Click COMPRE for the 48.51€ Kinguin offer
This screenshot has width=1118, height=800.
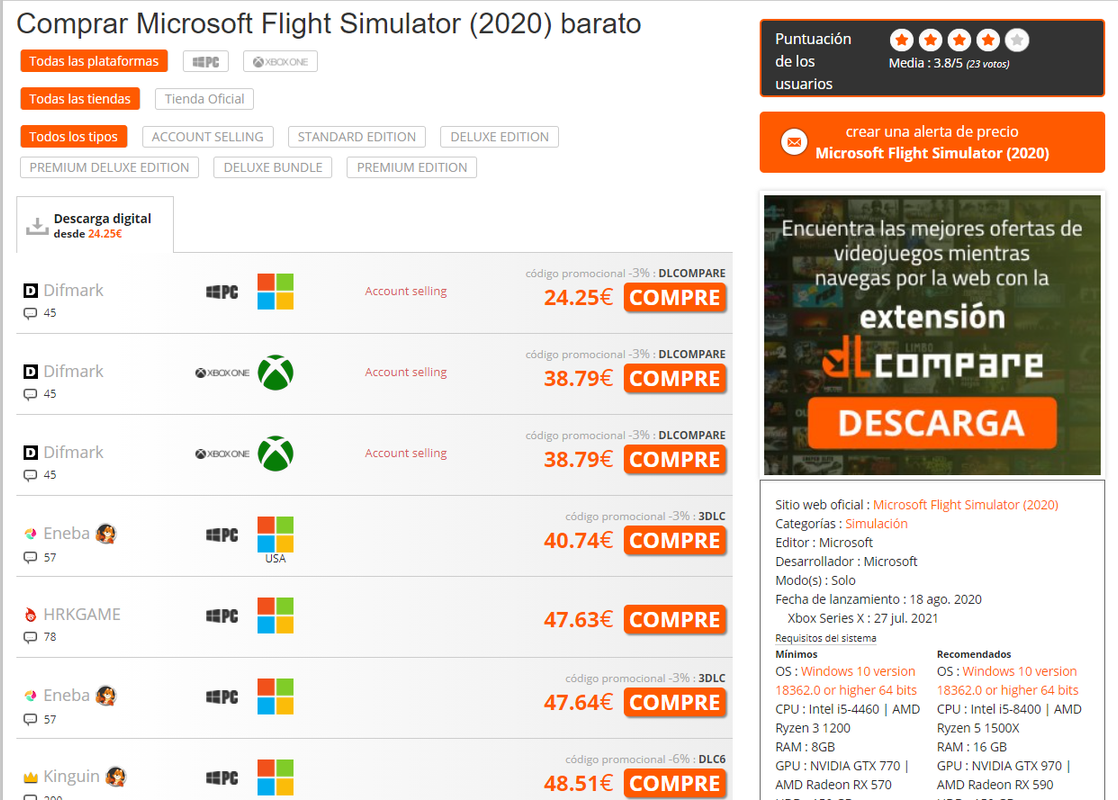click(675, 783)
